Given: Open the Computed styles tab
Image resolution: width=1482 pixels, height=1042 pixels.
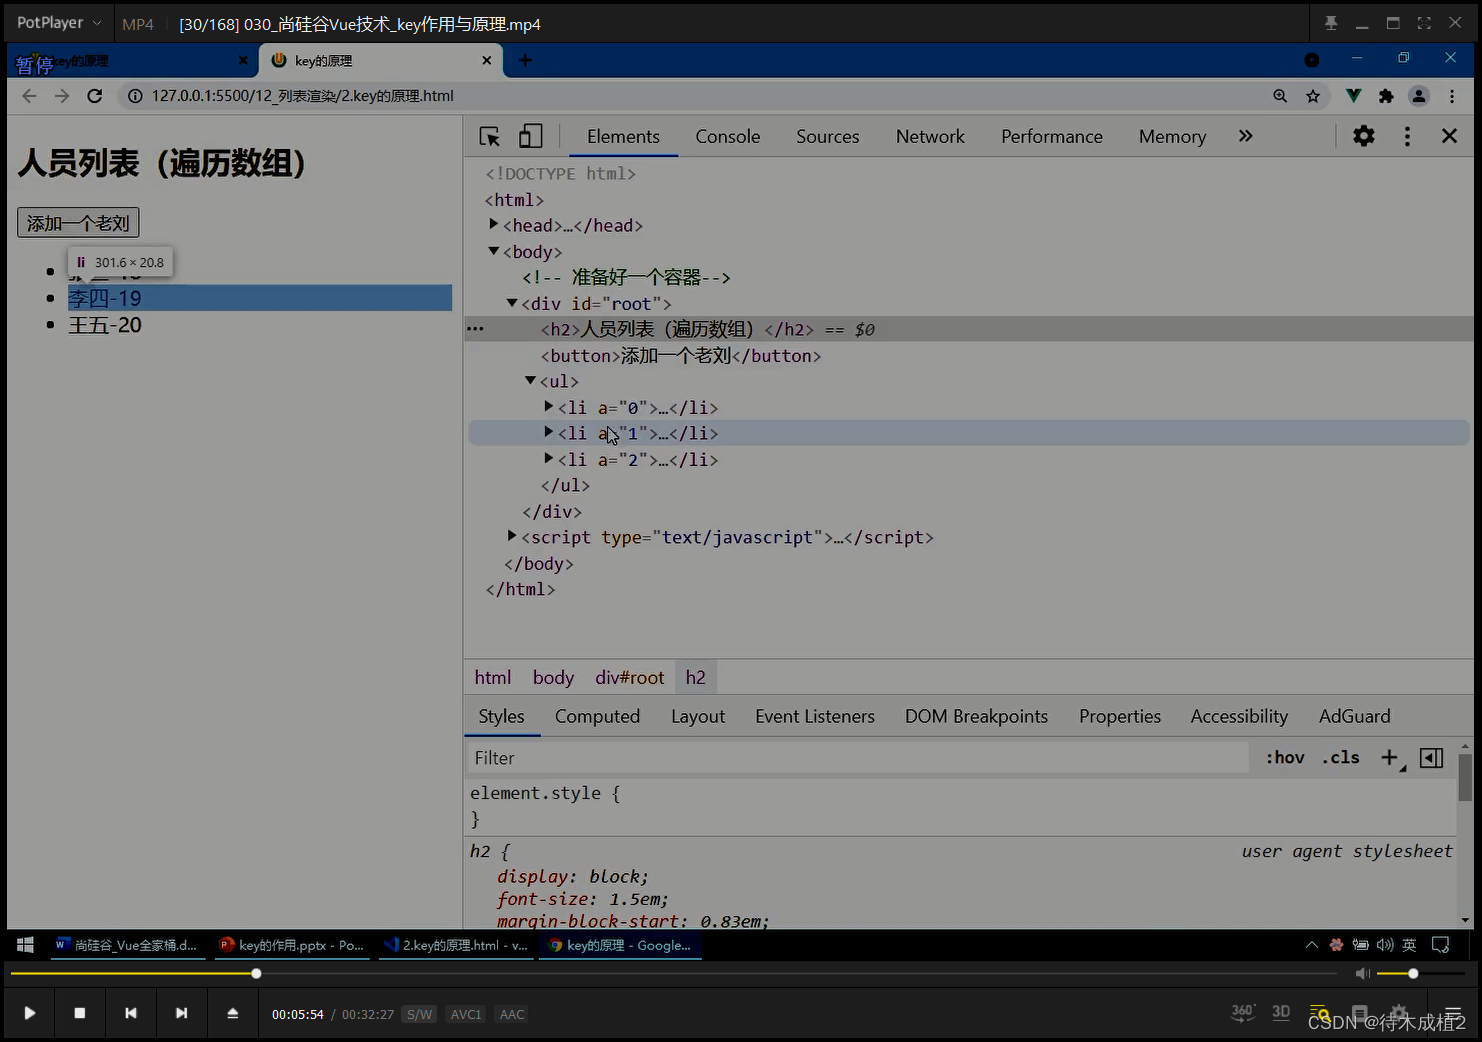Looking at the screenshot, I should [x=597, y=716].
